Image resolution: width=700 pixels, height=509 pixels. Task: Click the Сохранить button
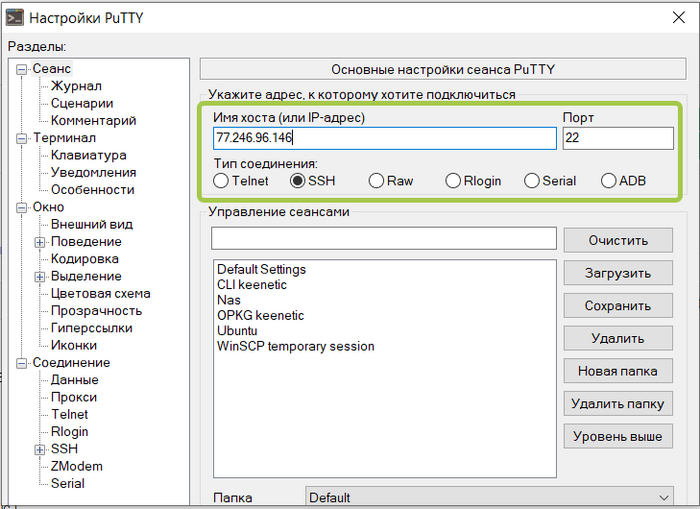(x=618, y=306)
